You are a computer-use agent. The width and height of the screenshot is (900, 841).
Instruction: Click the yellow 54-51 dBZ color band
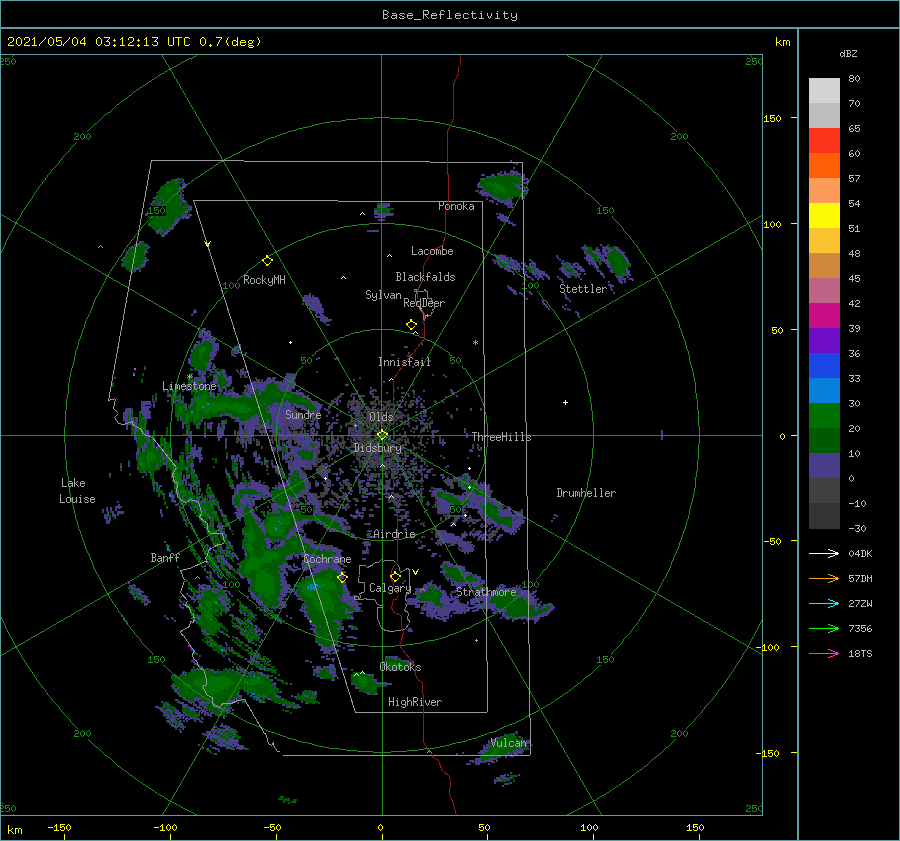coord(824,215)
